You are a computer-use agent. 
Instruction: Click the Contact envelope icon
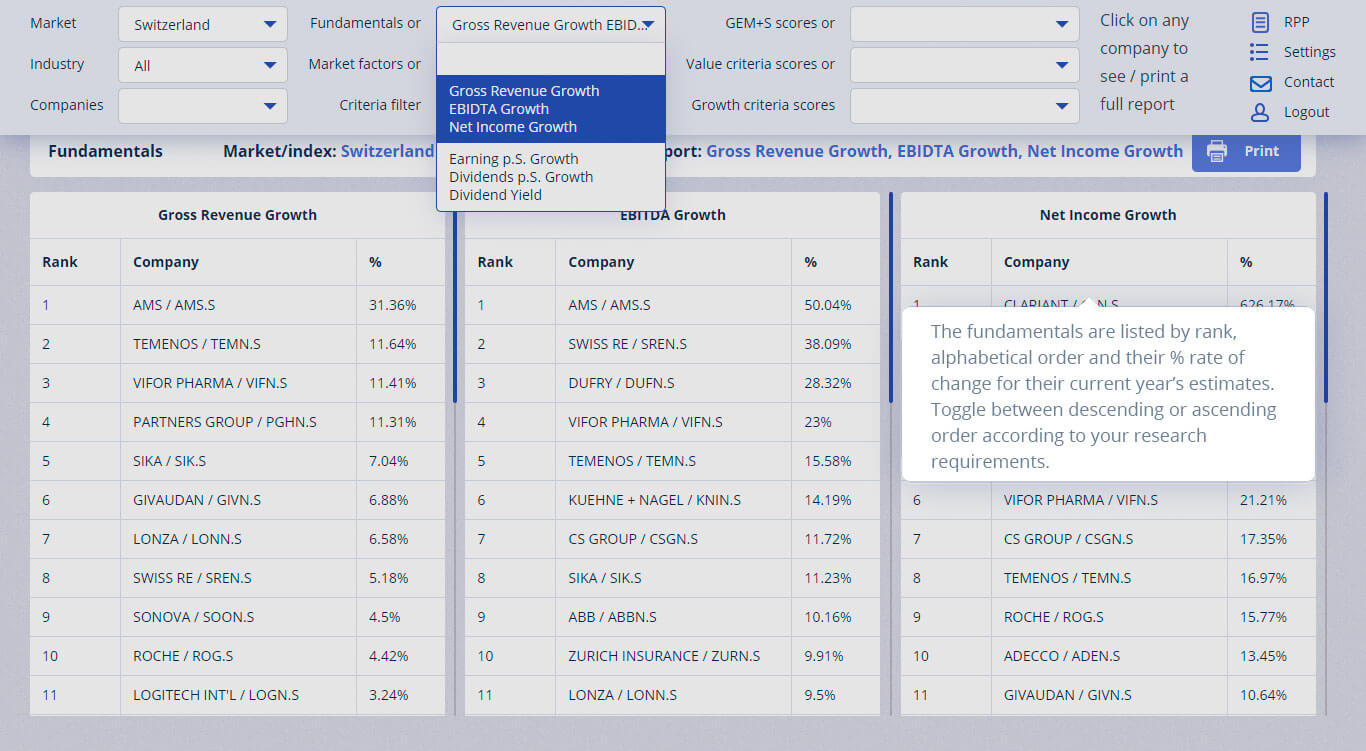[1260, 83]
